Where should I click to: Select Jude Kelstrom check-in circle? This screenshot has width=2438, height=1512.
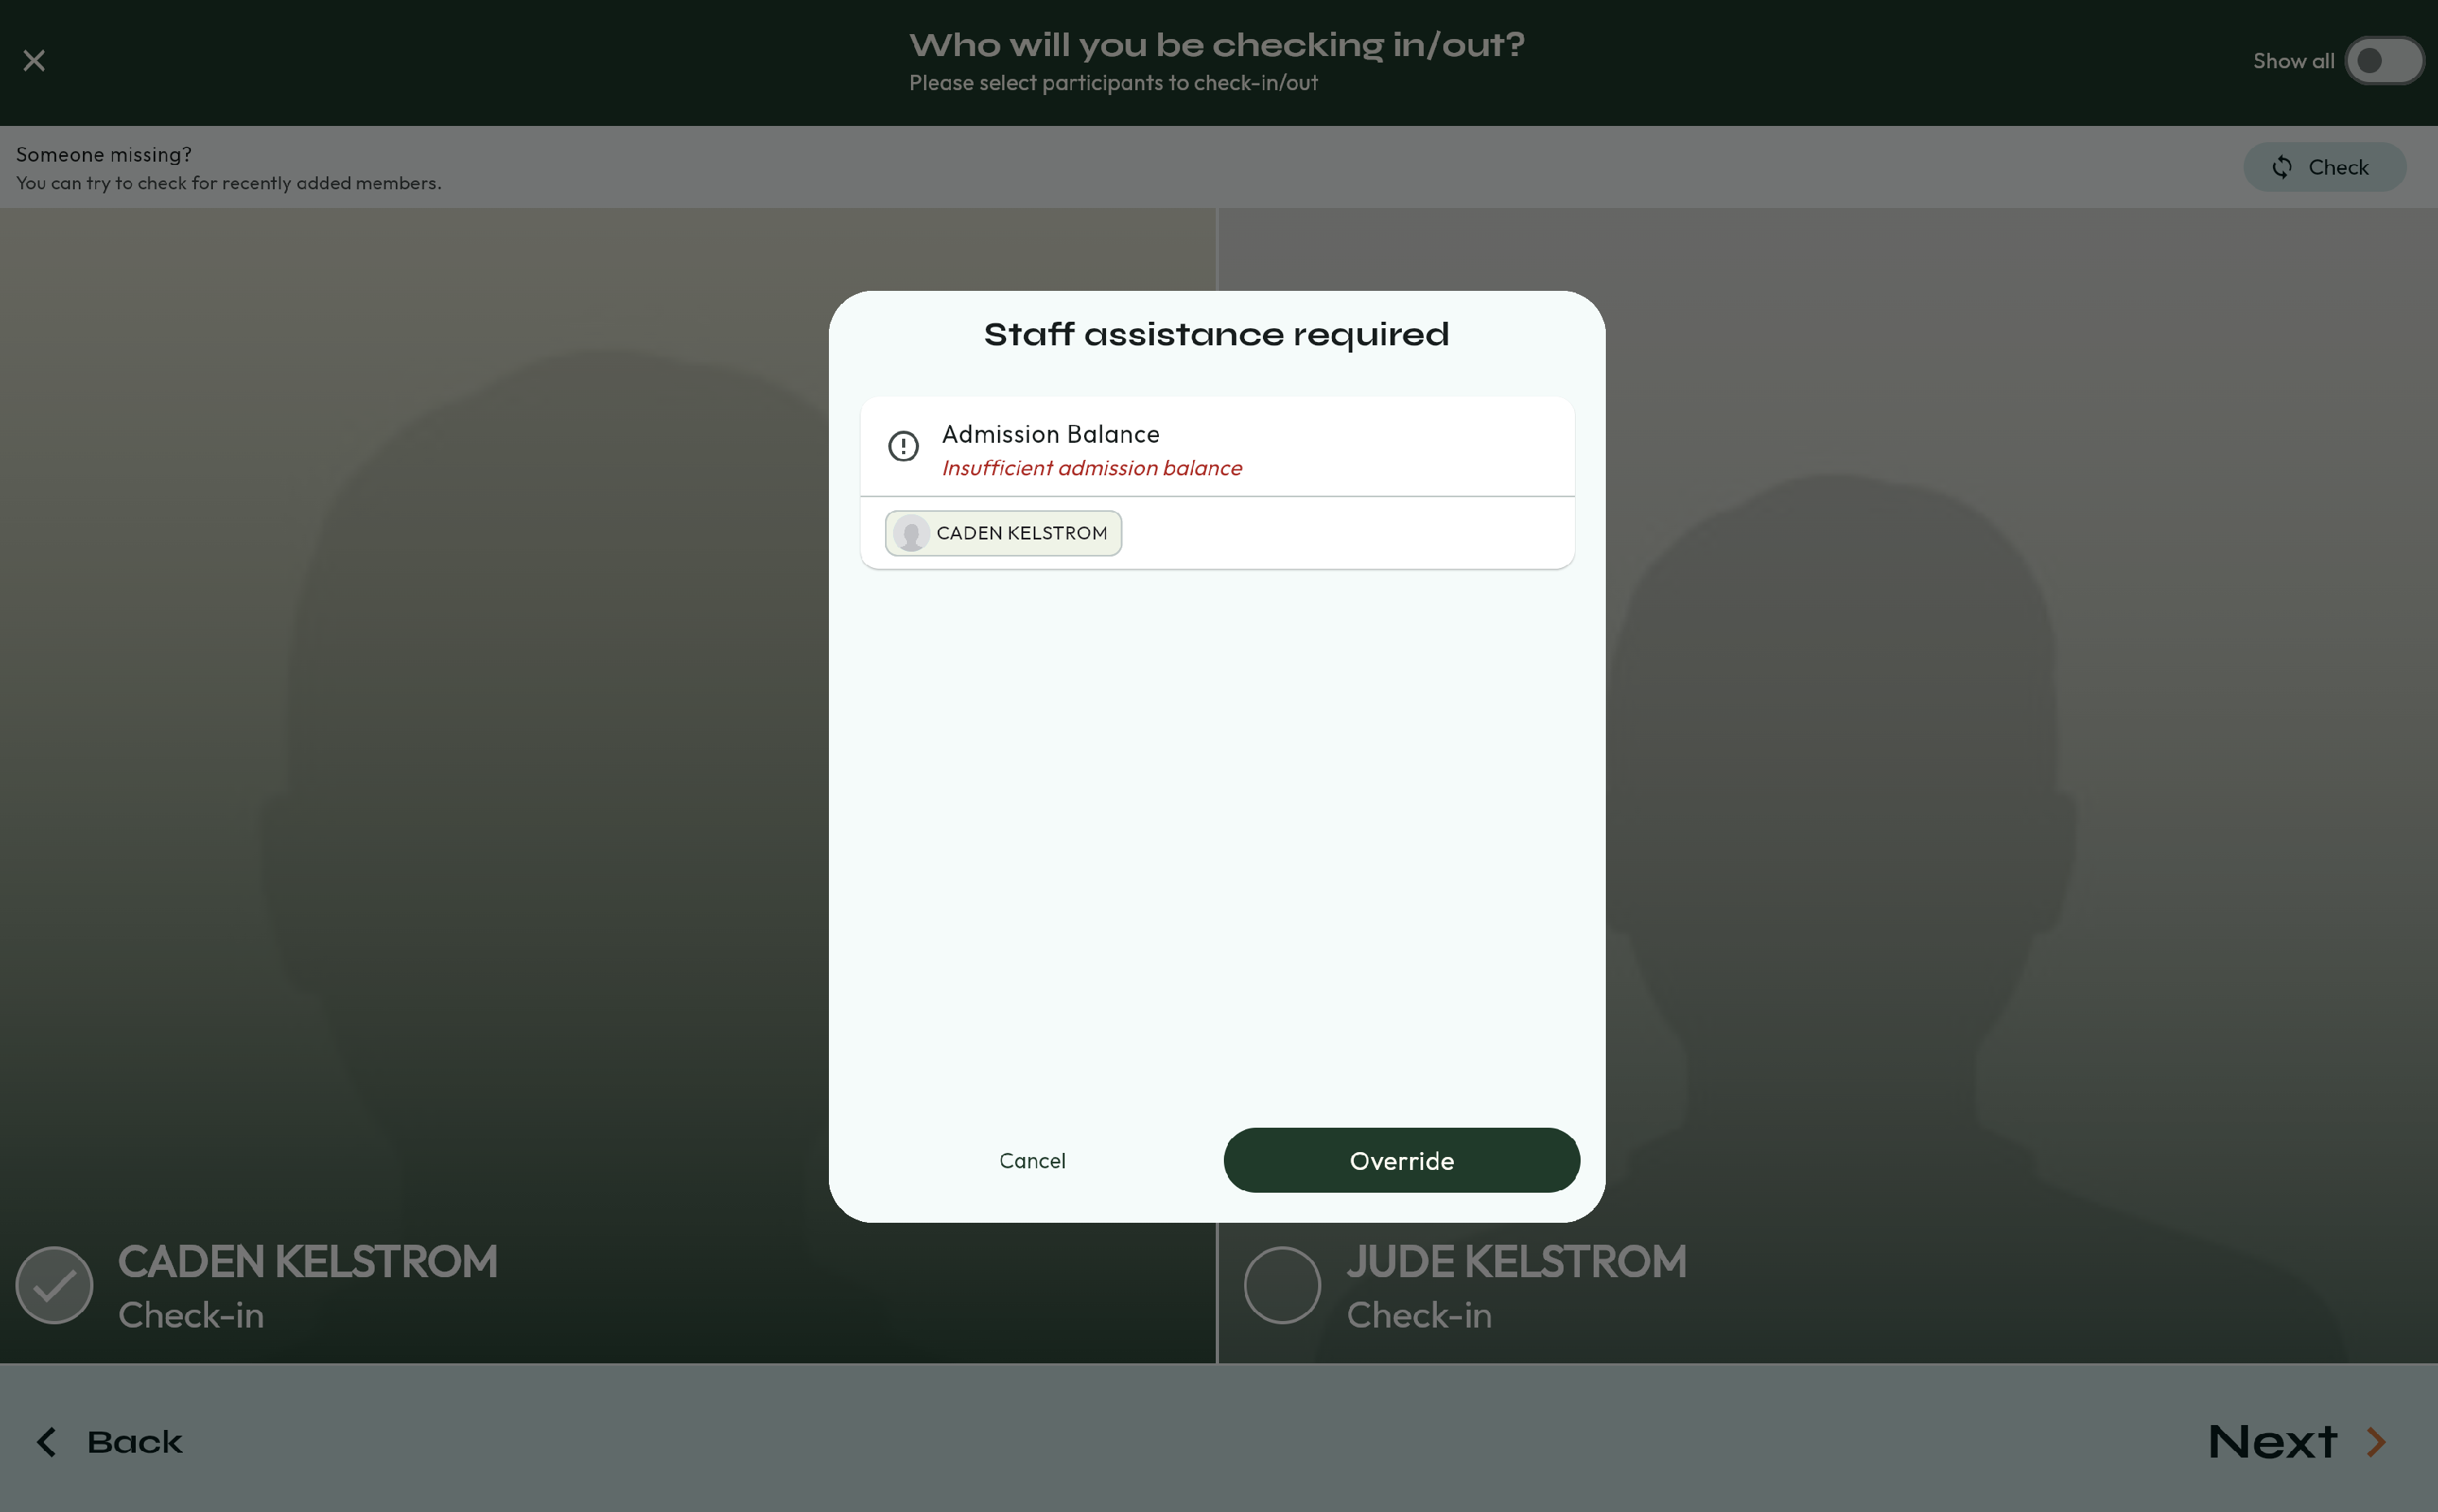(1282, 1285)
